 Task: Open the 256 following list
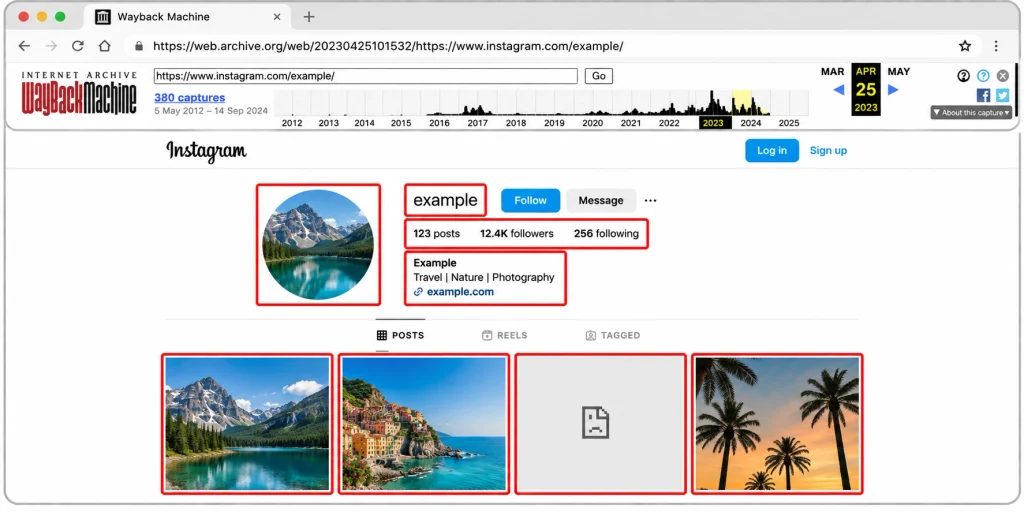[x=606, y=234]
